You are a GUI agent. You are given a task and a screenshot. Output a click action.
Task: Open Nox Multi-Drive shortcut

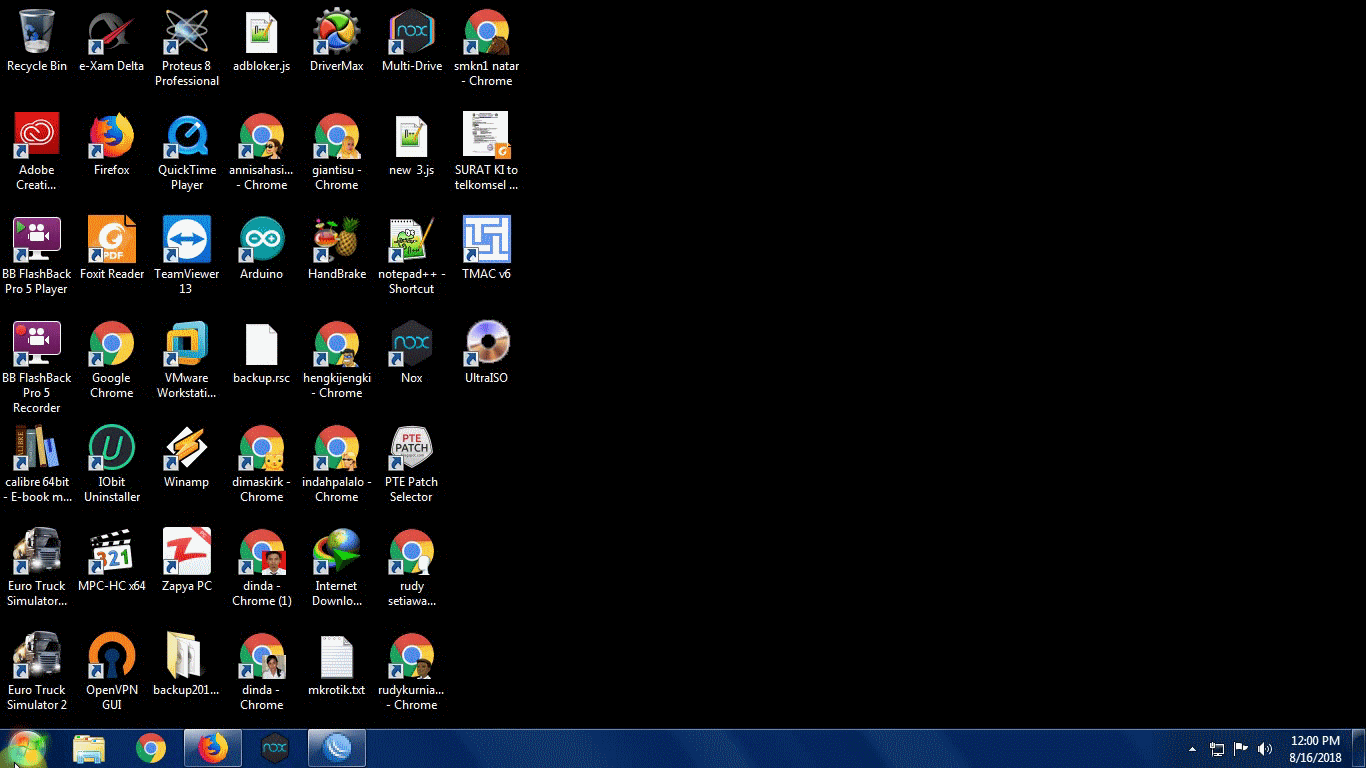point(412,41)
